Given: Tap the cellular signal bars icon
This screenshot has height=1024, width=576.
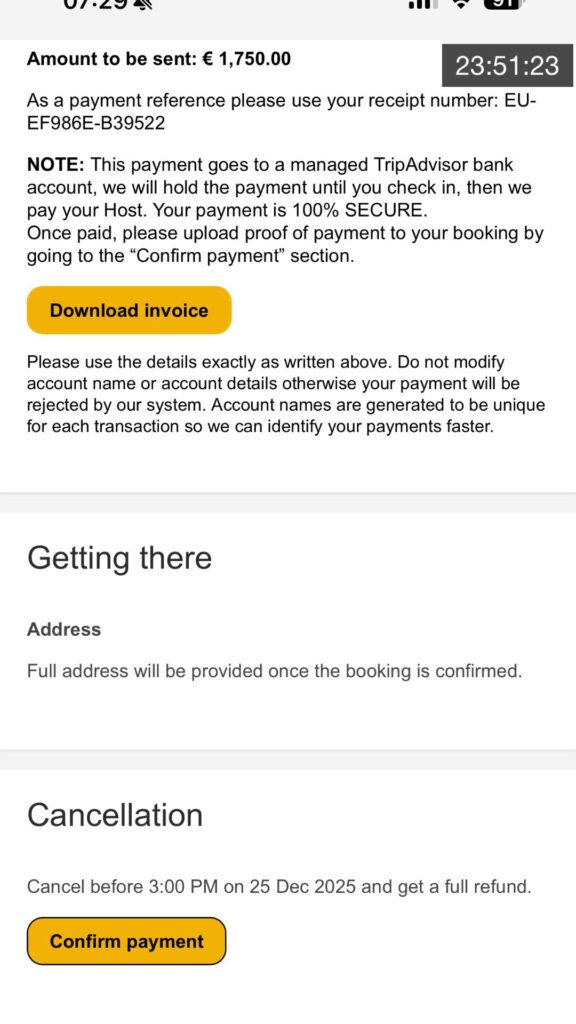Looking at the screenshot, I should pyautogui.click(x=422, y=3).
